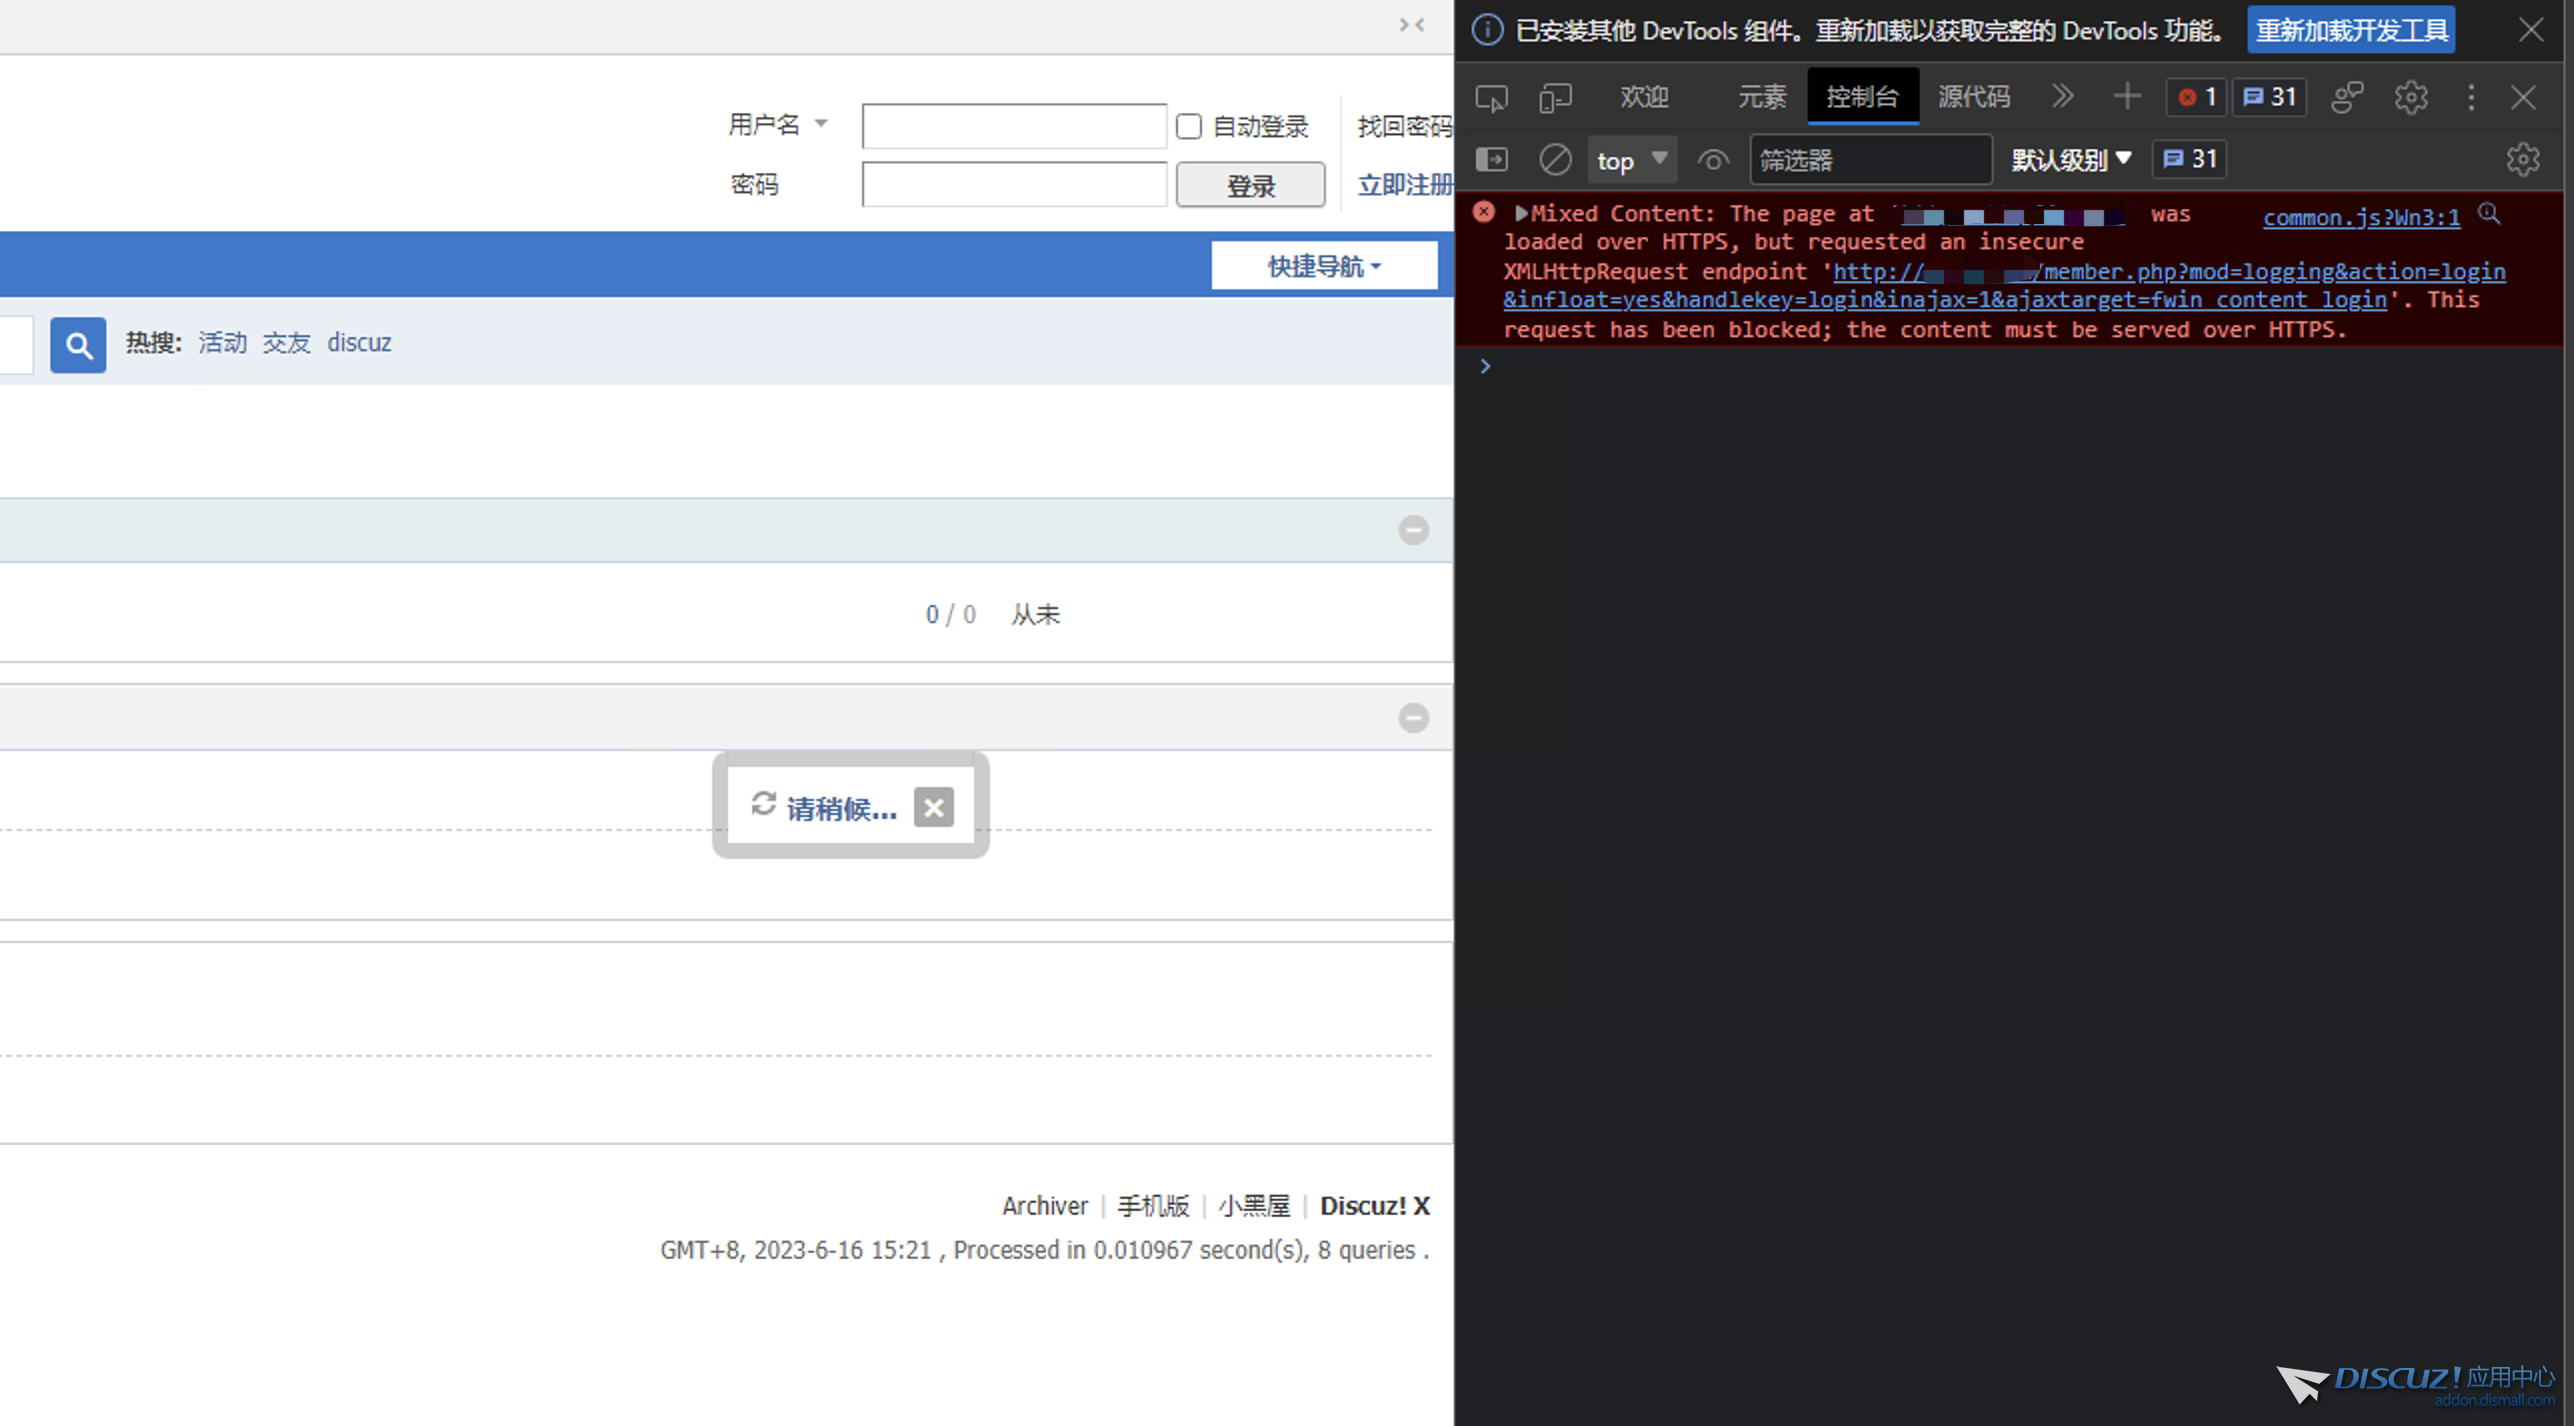Collapse the forum section using the minus toggle
Screen dimensions: 2574x1426
(1412, 530)
